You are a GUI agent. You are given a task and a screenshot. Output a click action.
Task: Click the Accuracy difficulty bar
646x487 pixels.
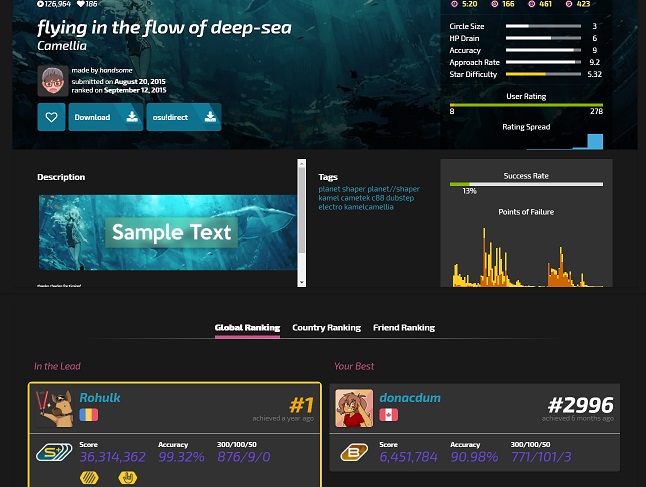(543, 50)
